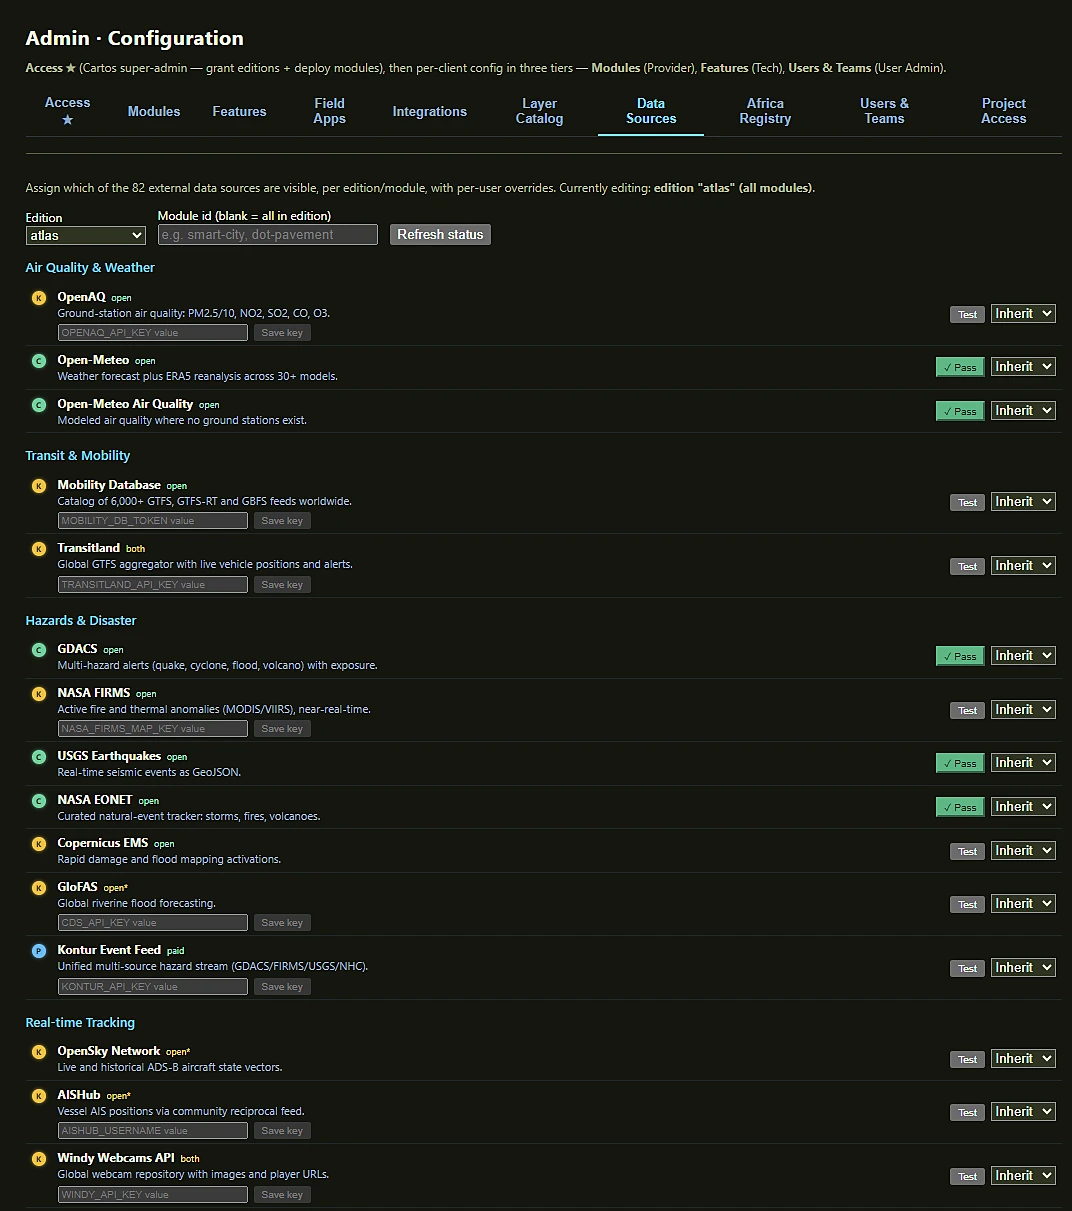Run Test for Transitland

967,566
